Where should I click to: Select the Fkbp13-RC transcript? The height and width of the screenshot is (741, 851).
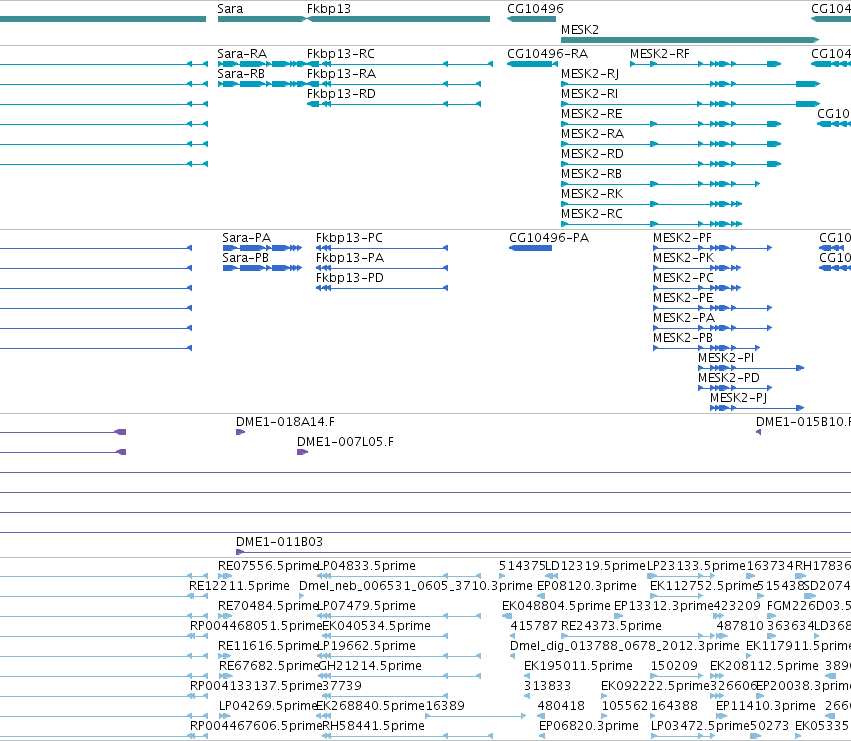coord(400,64)
